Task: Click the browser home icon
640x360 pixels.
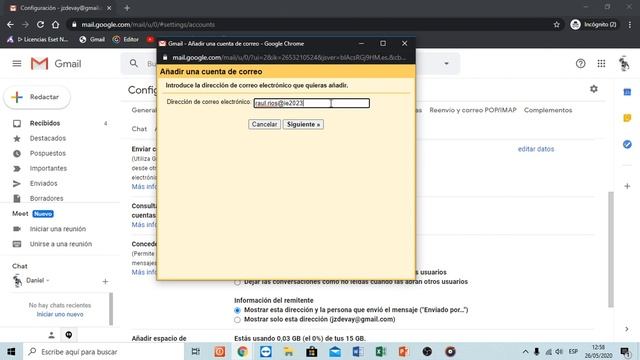Action: pyautogui.click(x=56, y=24)
